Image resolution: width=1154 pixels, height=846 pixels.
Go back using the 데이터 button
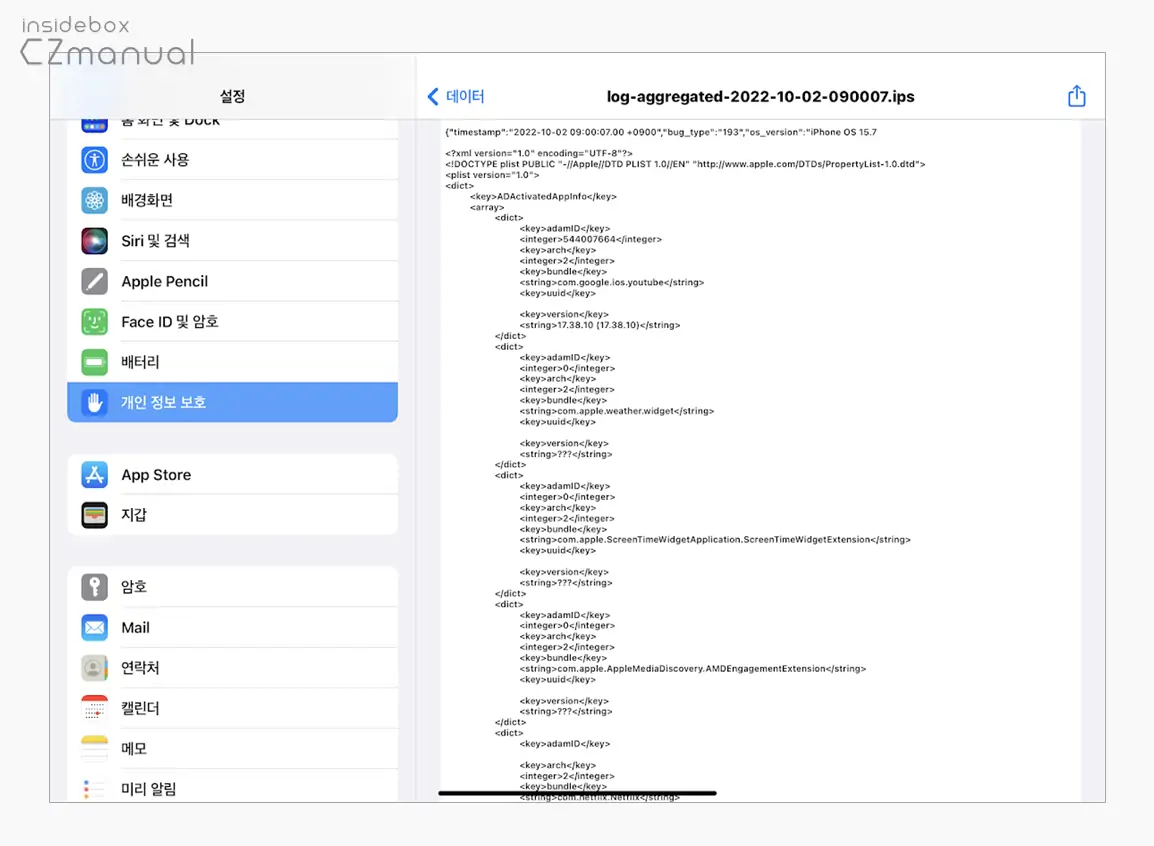(x=456, y=96)
